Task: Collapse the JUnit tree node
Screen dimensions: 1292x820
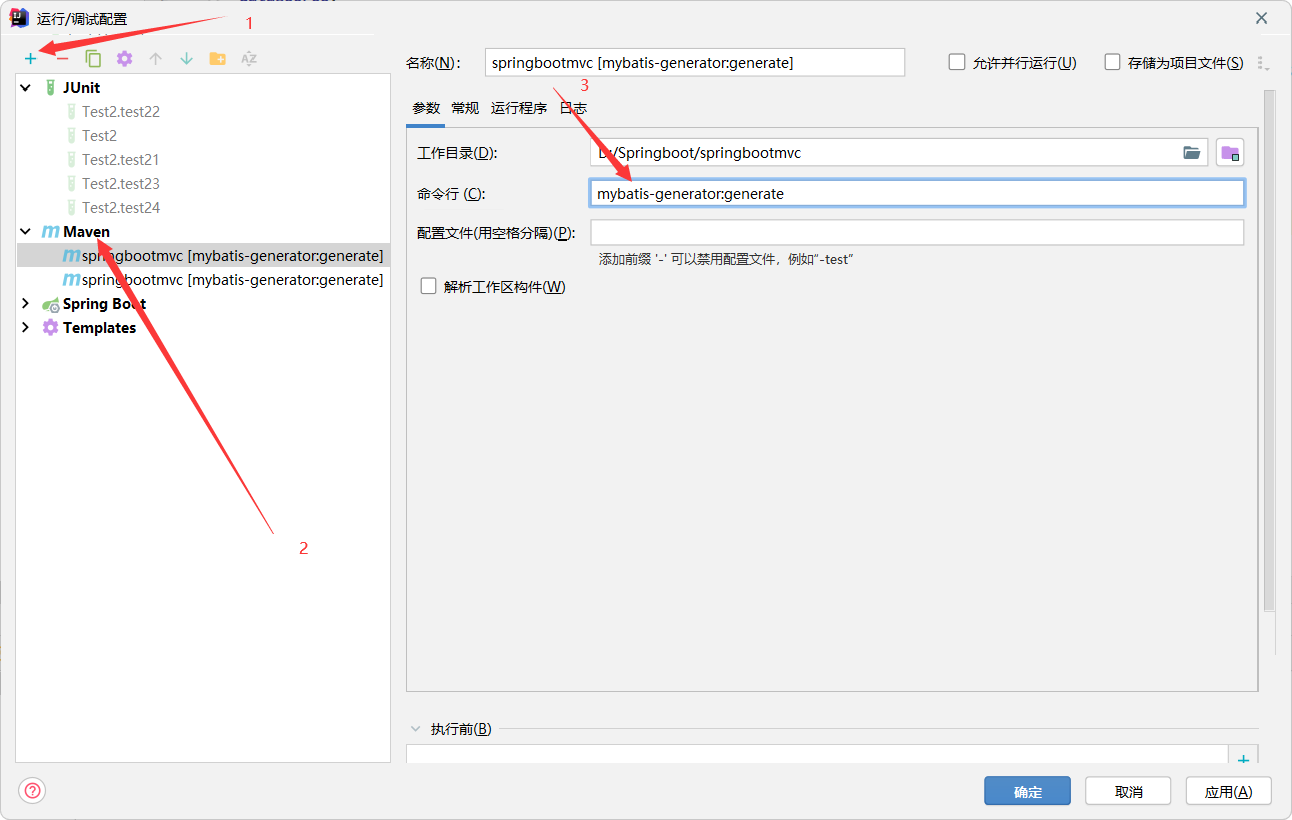Action: (26, 88)
